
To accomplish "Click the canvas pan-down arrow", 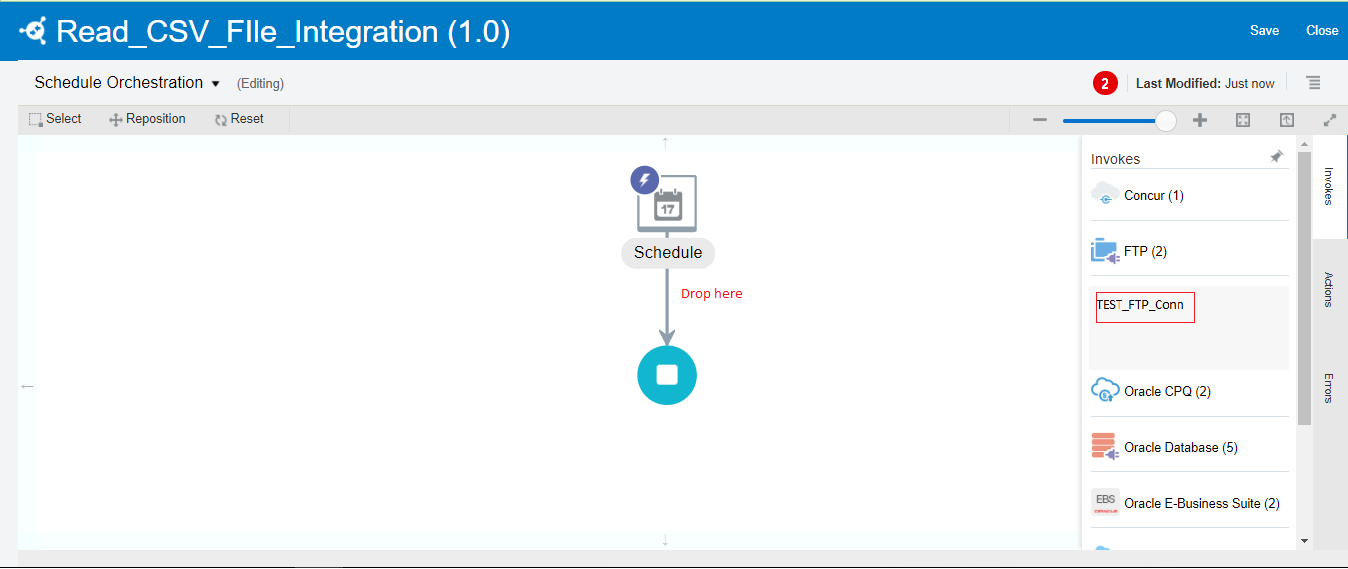I will point(665,540).
